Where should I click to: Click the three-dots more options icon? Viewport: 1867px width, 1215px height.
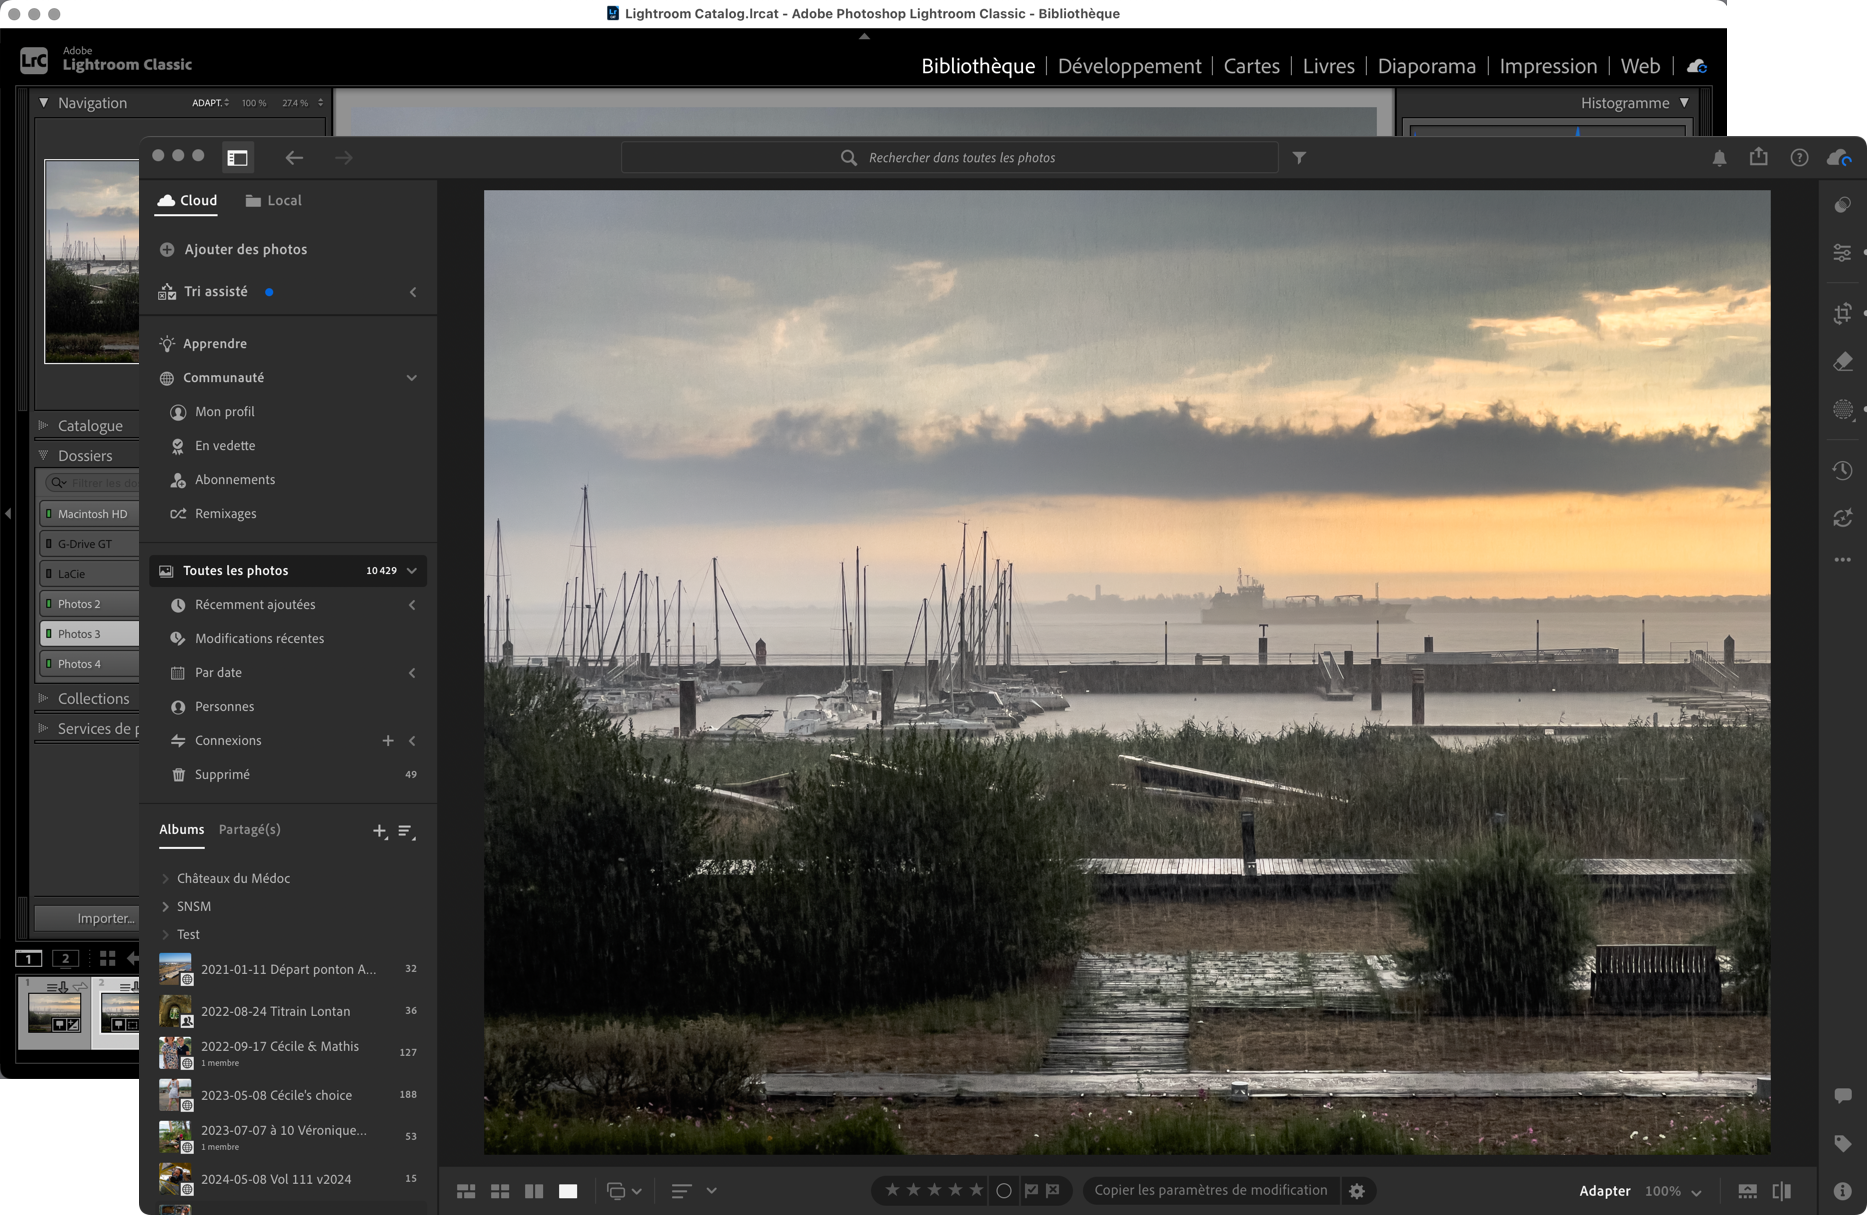click(1842, 560)
